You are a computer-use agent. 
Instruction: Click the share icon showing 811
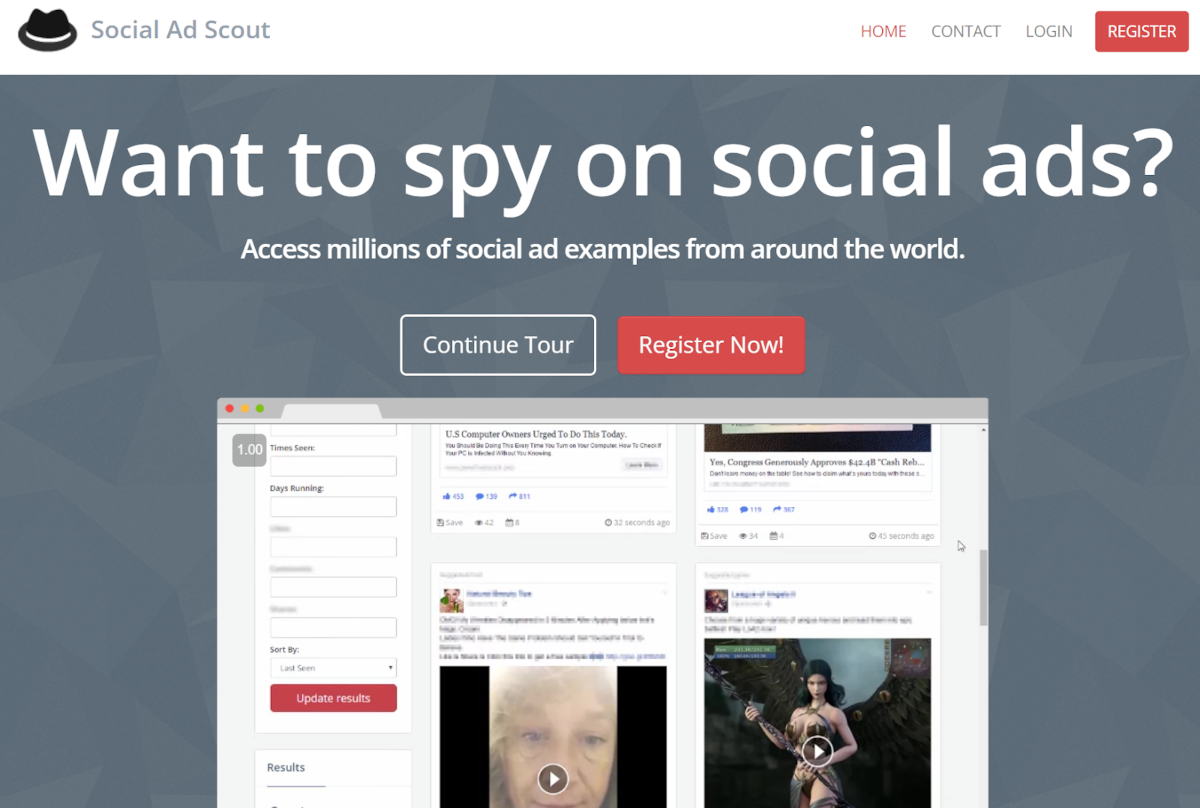click(512, 496)
